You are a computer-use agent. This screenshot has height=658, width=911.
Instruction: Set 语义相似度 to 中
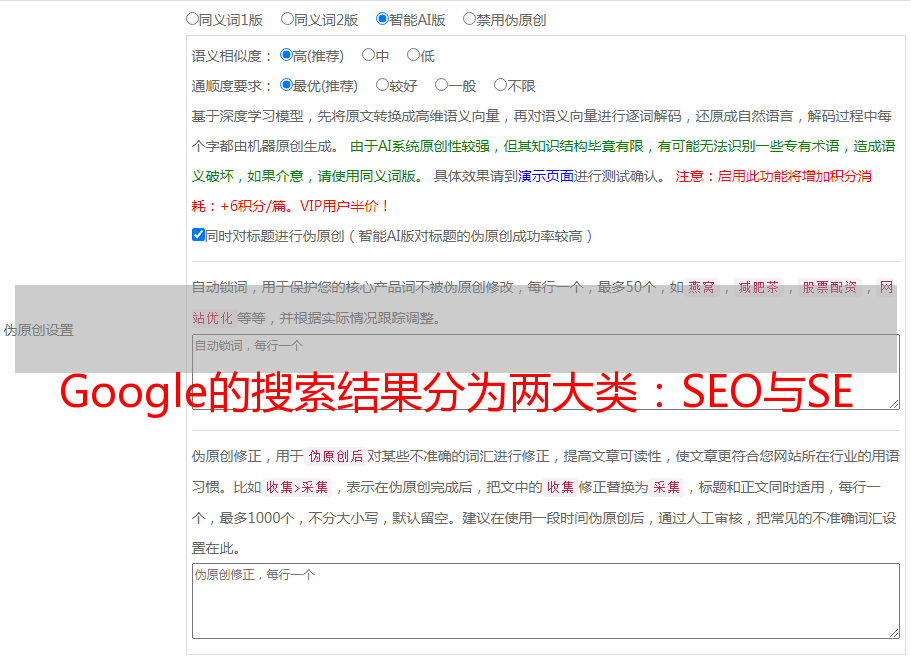click(368, 55)
